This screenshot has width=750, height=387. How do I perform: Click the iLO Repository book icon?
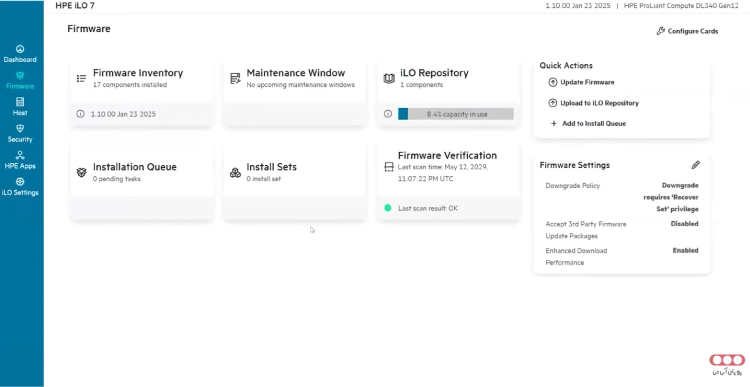click(389, 78)
